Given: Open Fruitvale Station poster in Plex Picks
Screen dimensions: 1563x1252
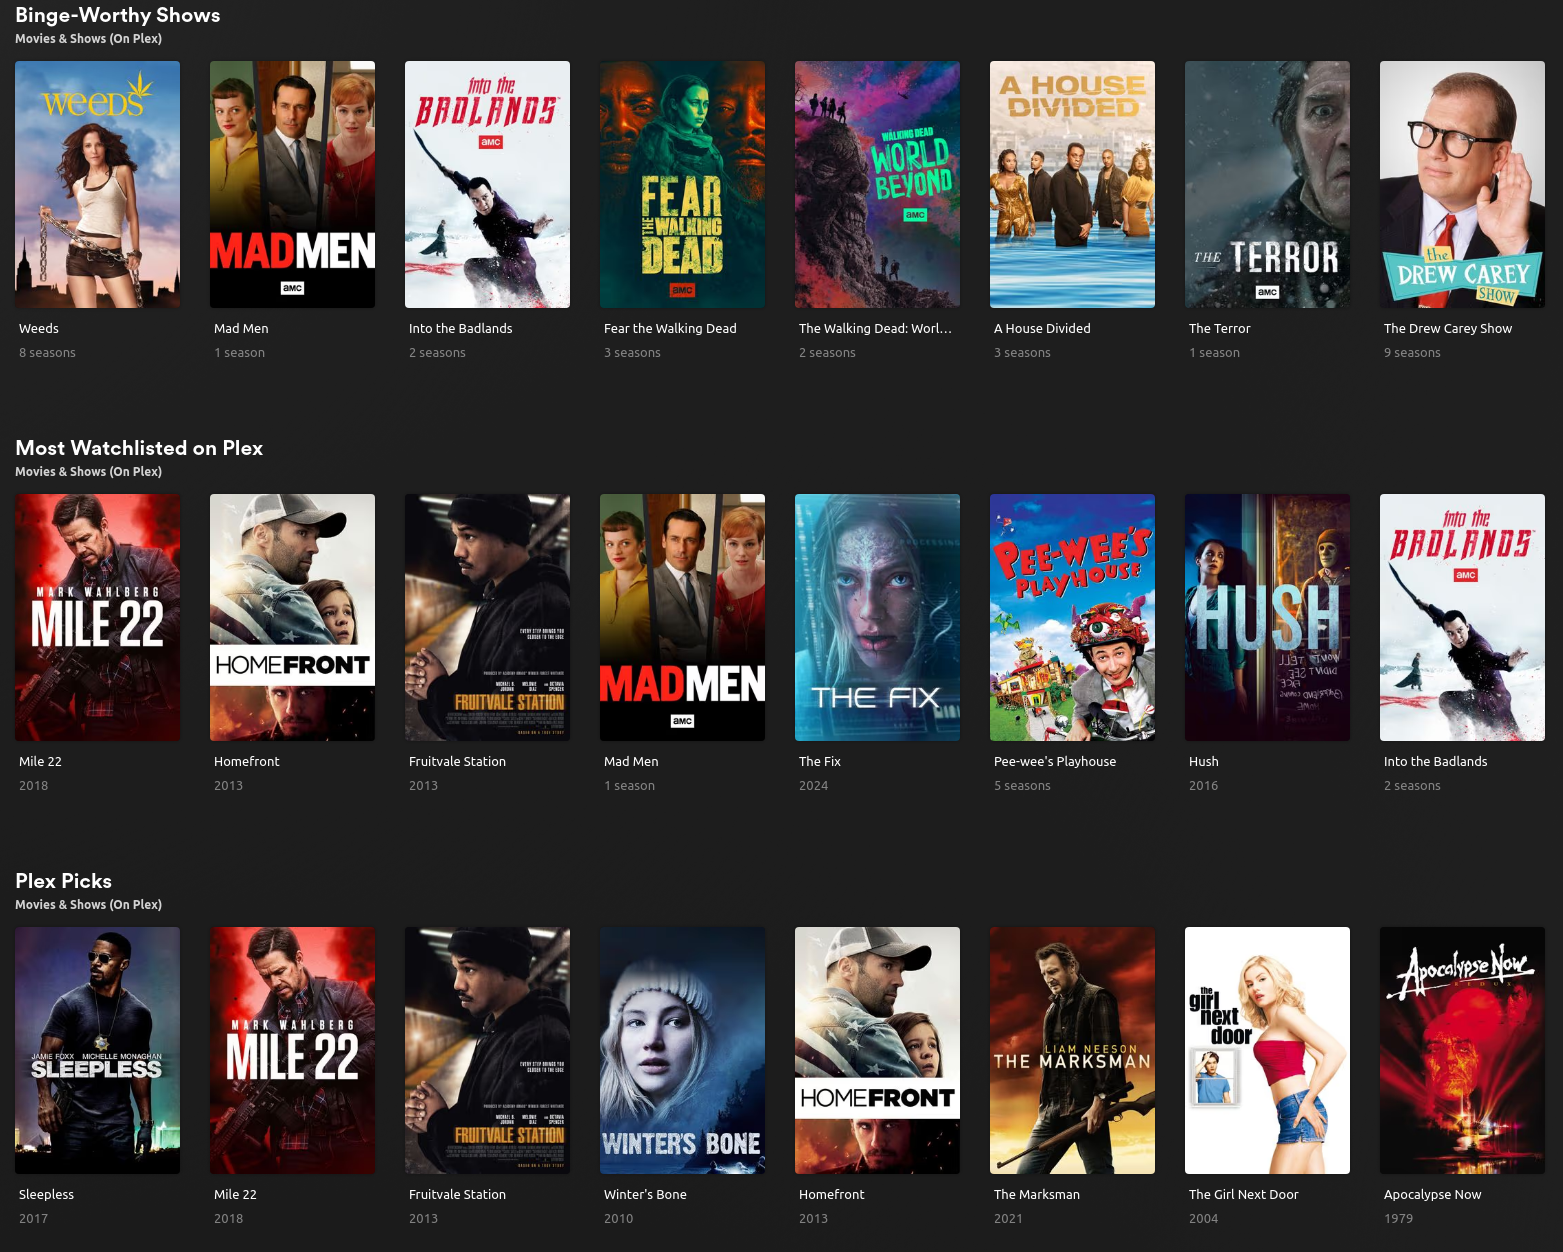Looking at the screenshot, I should (487, 1050).
